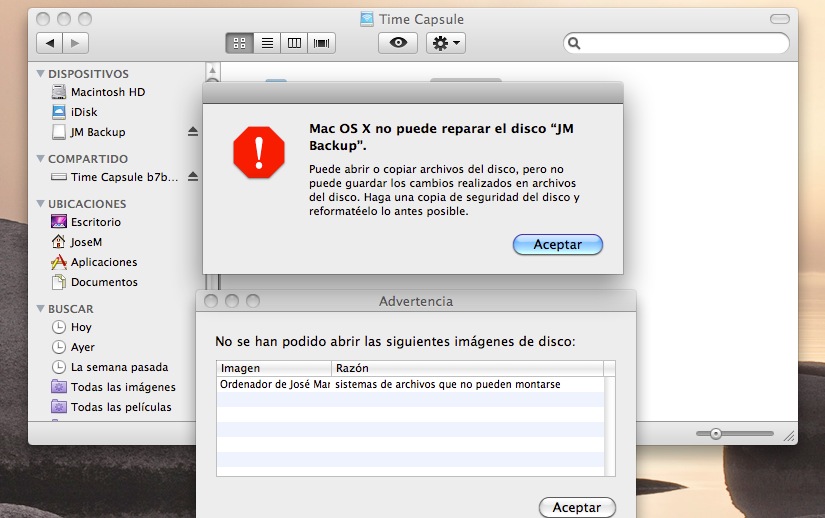Open Escritorio from the sidebar
825x518 pixels.
coord(86,222)
